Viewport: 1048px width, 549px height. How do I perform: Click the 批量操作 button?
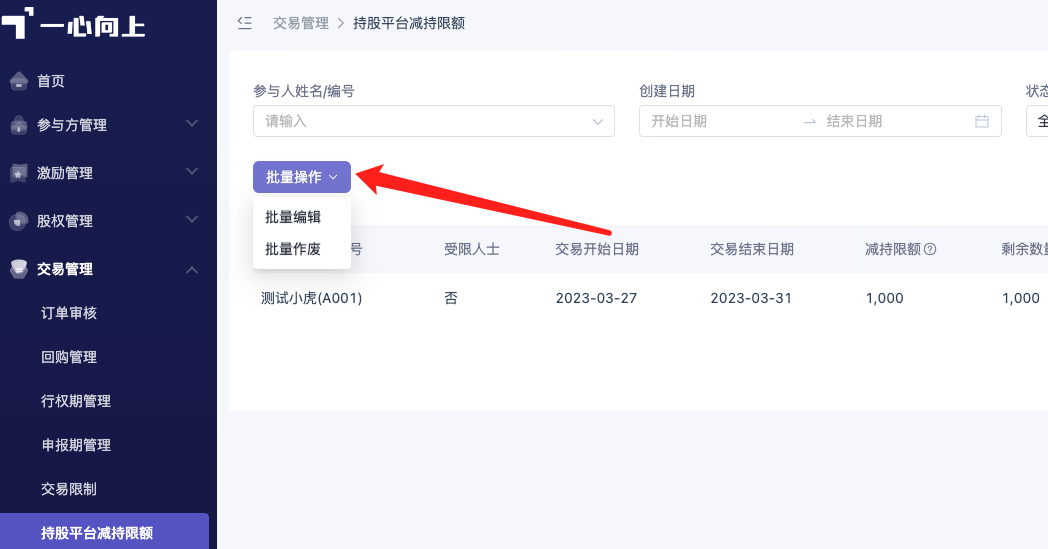point(302,177)
